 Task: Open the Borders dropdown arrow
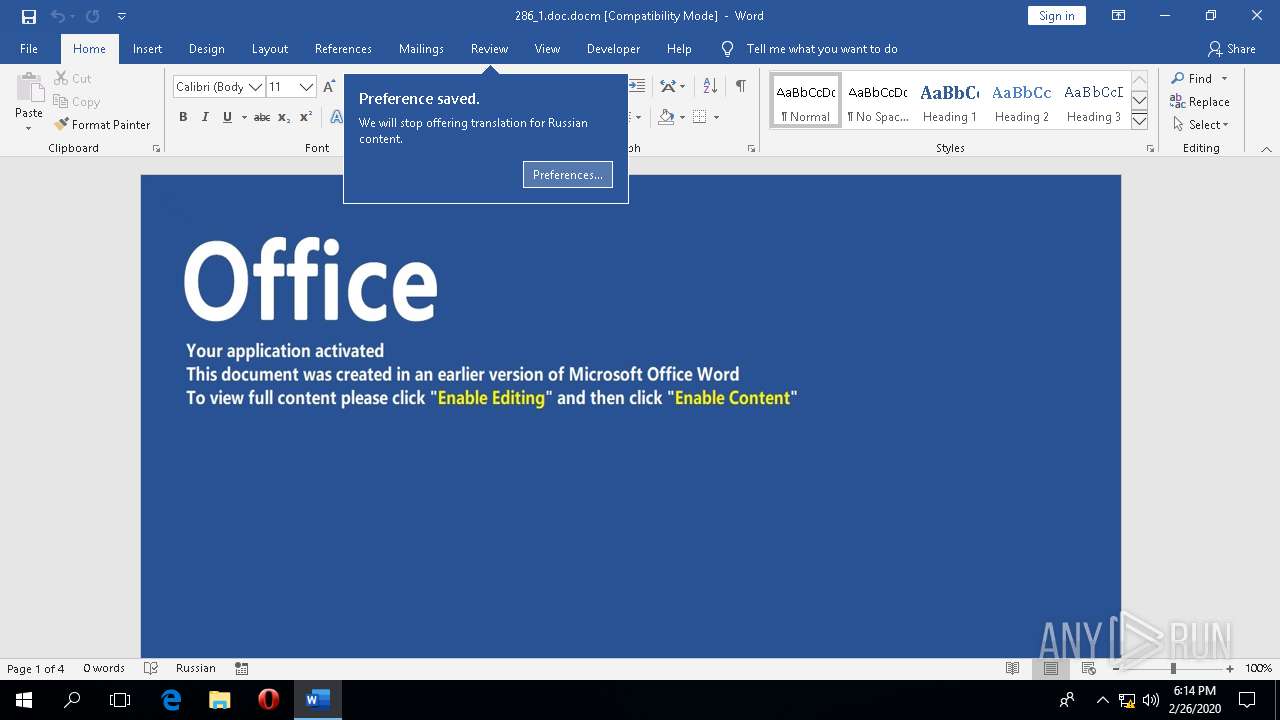click(x=717, y=117)
